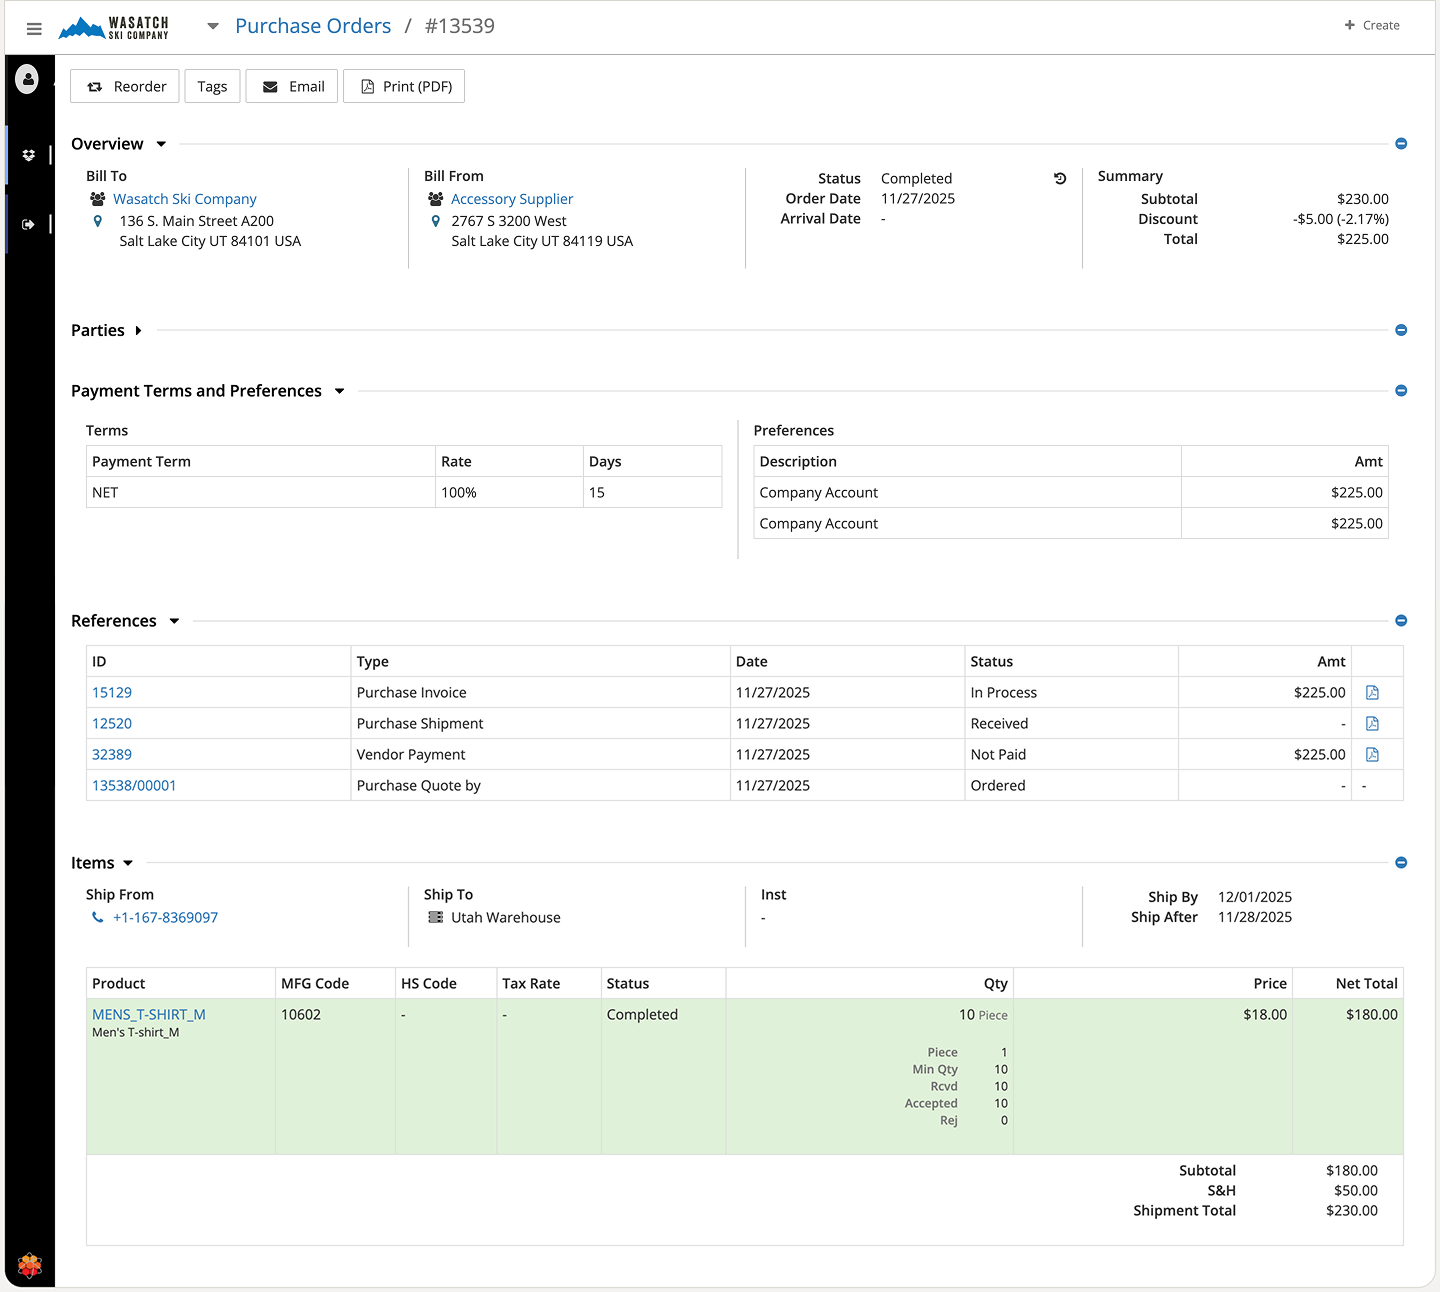Toggle the Items section collapse circle
This screenshot has height=1292, width=1440.
(1401, 863)
